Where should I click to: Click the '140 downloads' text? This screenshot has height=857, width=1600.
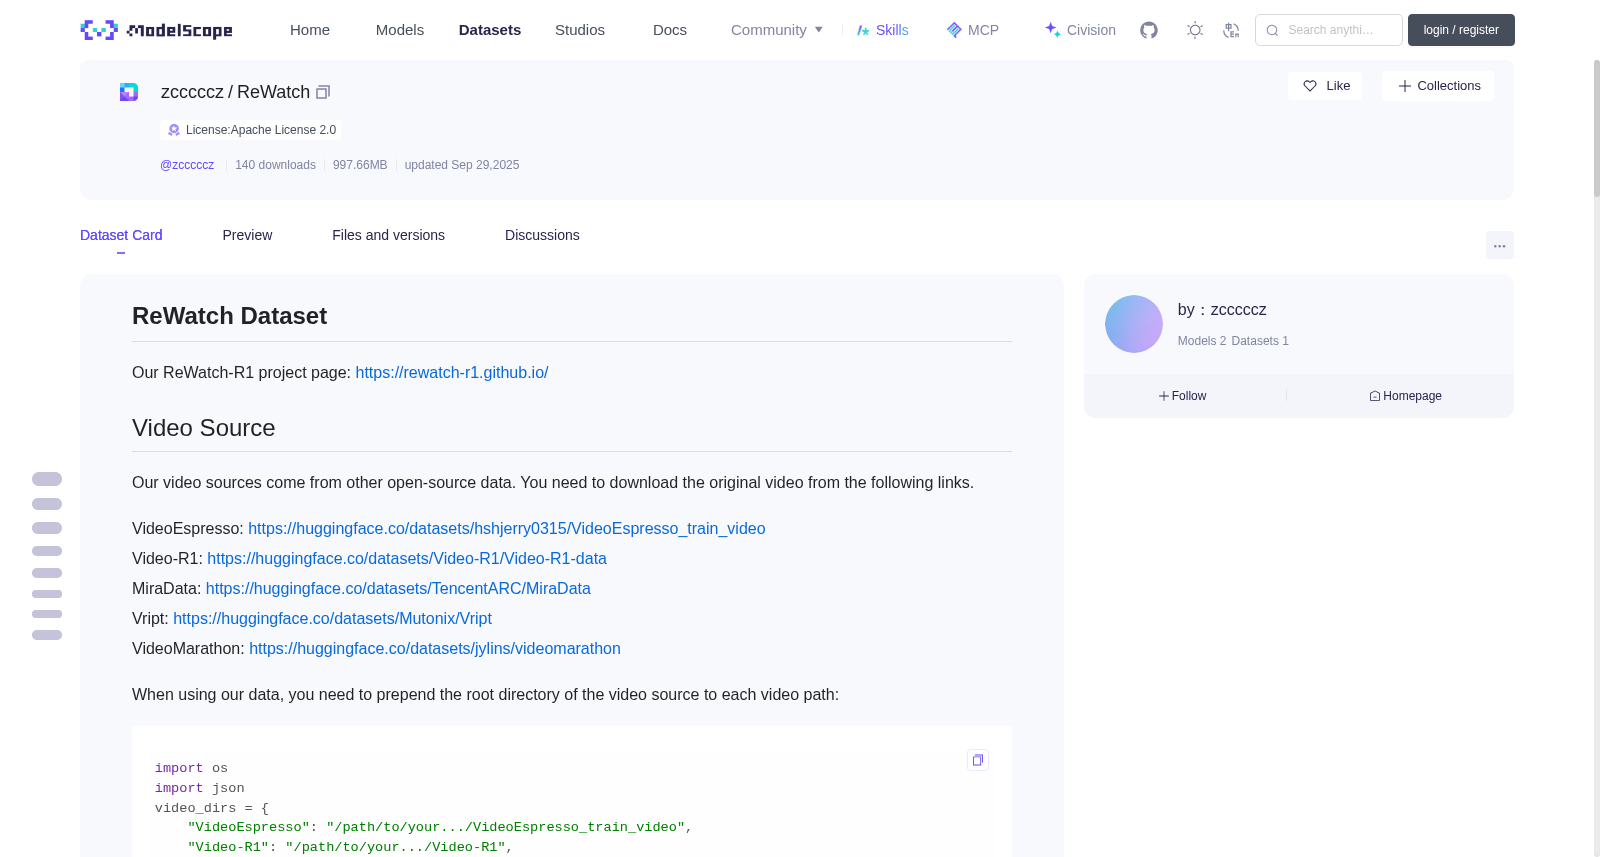point(275,165)
